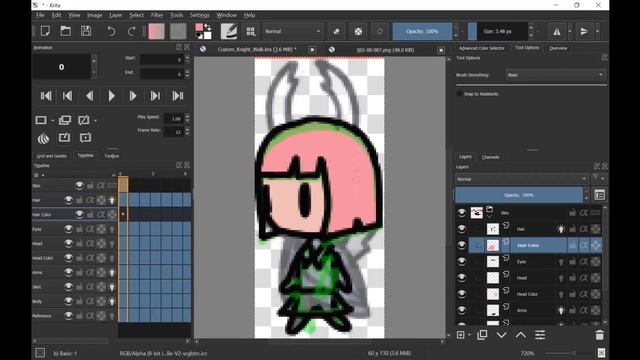Viewport: 640px width, 360px height.
Task: Toggle eraser mode in the toolbar
Action: (x=336, y=31)
